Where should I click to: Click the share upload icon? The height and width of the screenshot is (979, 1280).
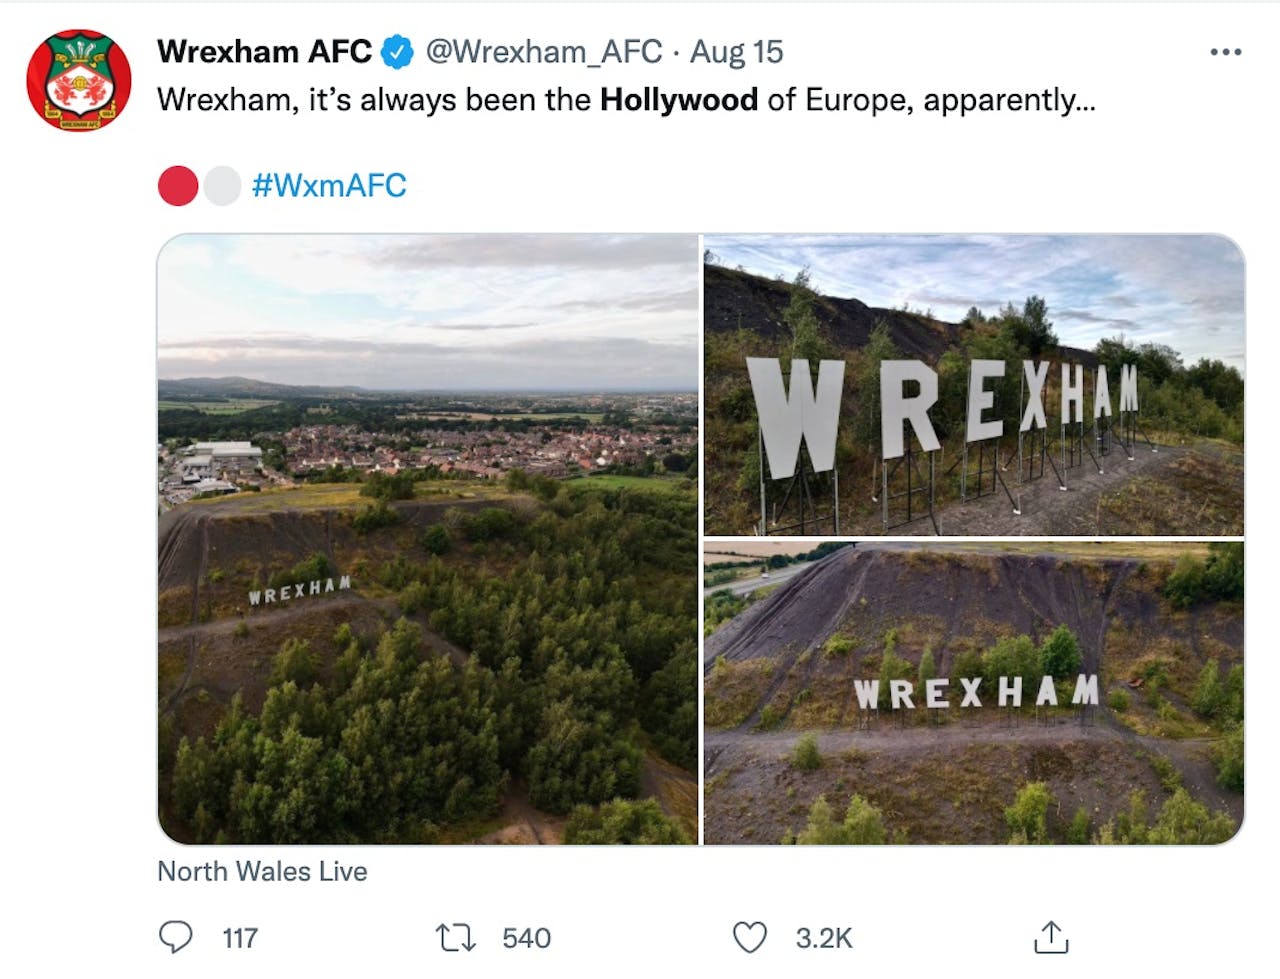pyautogui.click(x=1051, y=937)
